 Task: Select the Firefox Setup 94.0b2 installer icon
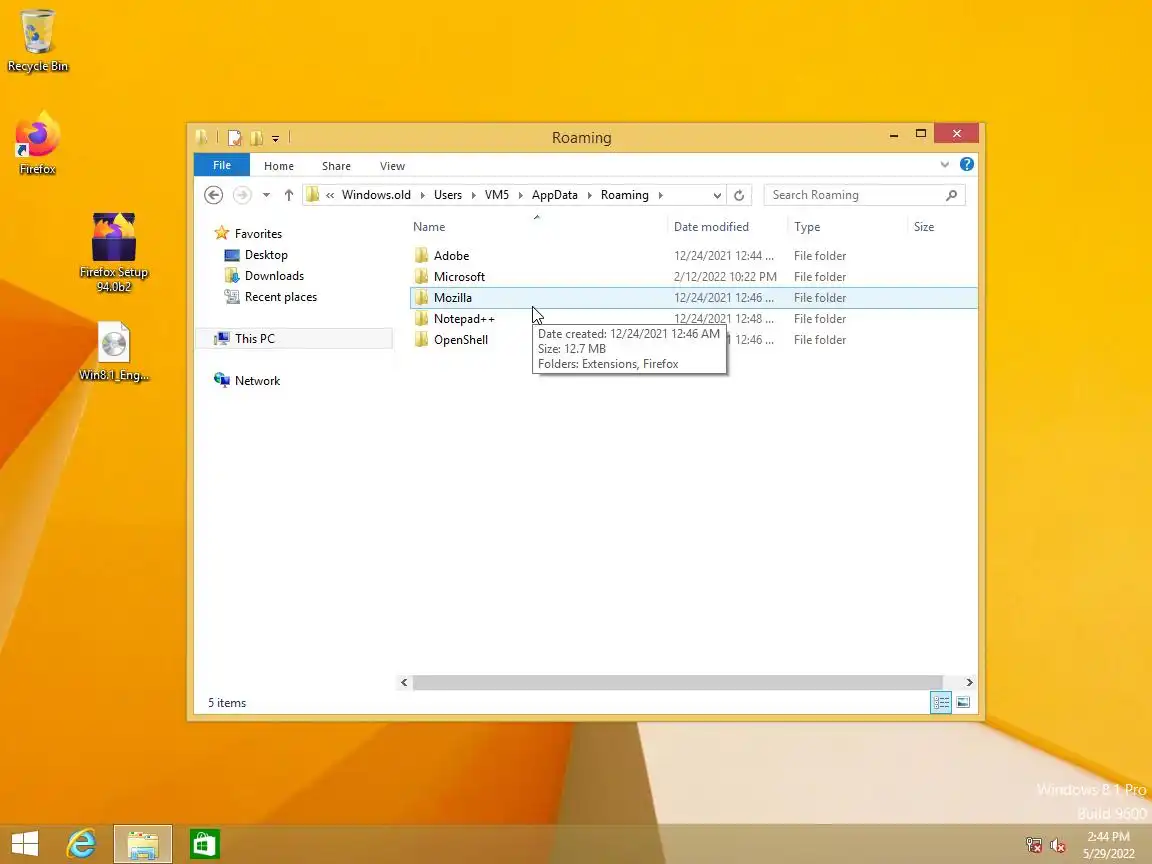pyautogui.click(x=114, y=252)
